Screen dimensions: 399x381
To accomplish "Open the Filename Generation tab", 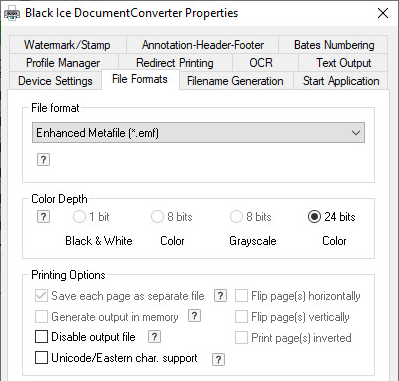I will click(235, 81).
